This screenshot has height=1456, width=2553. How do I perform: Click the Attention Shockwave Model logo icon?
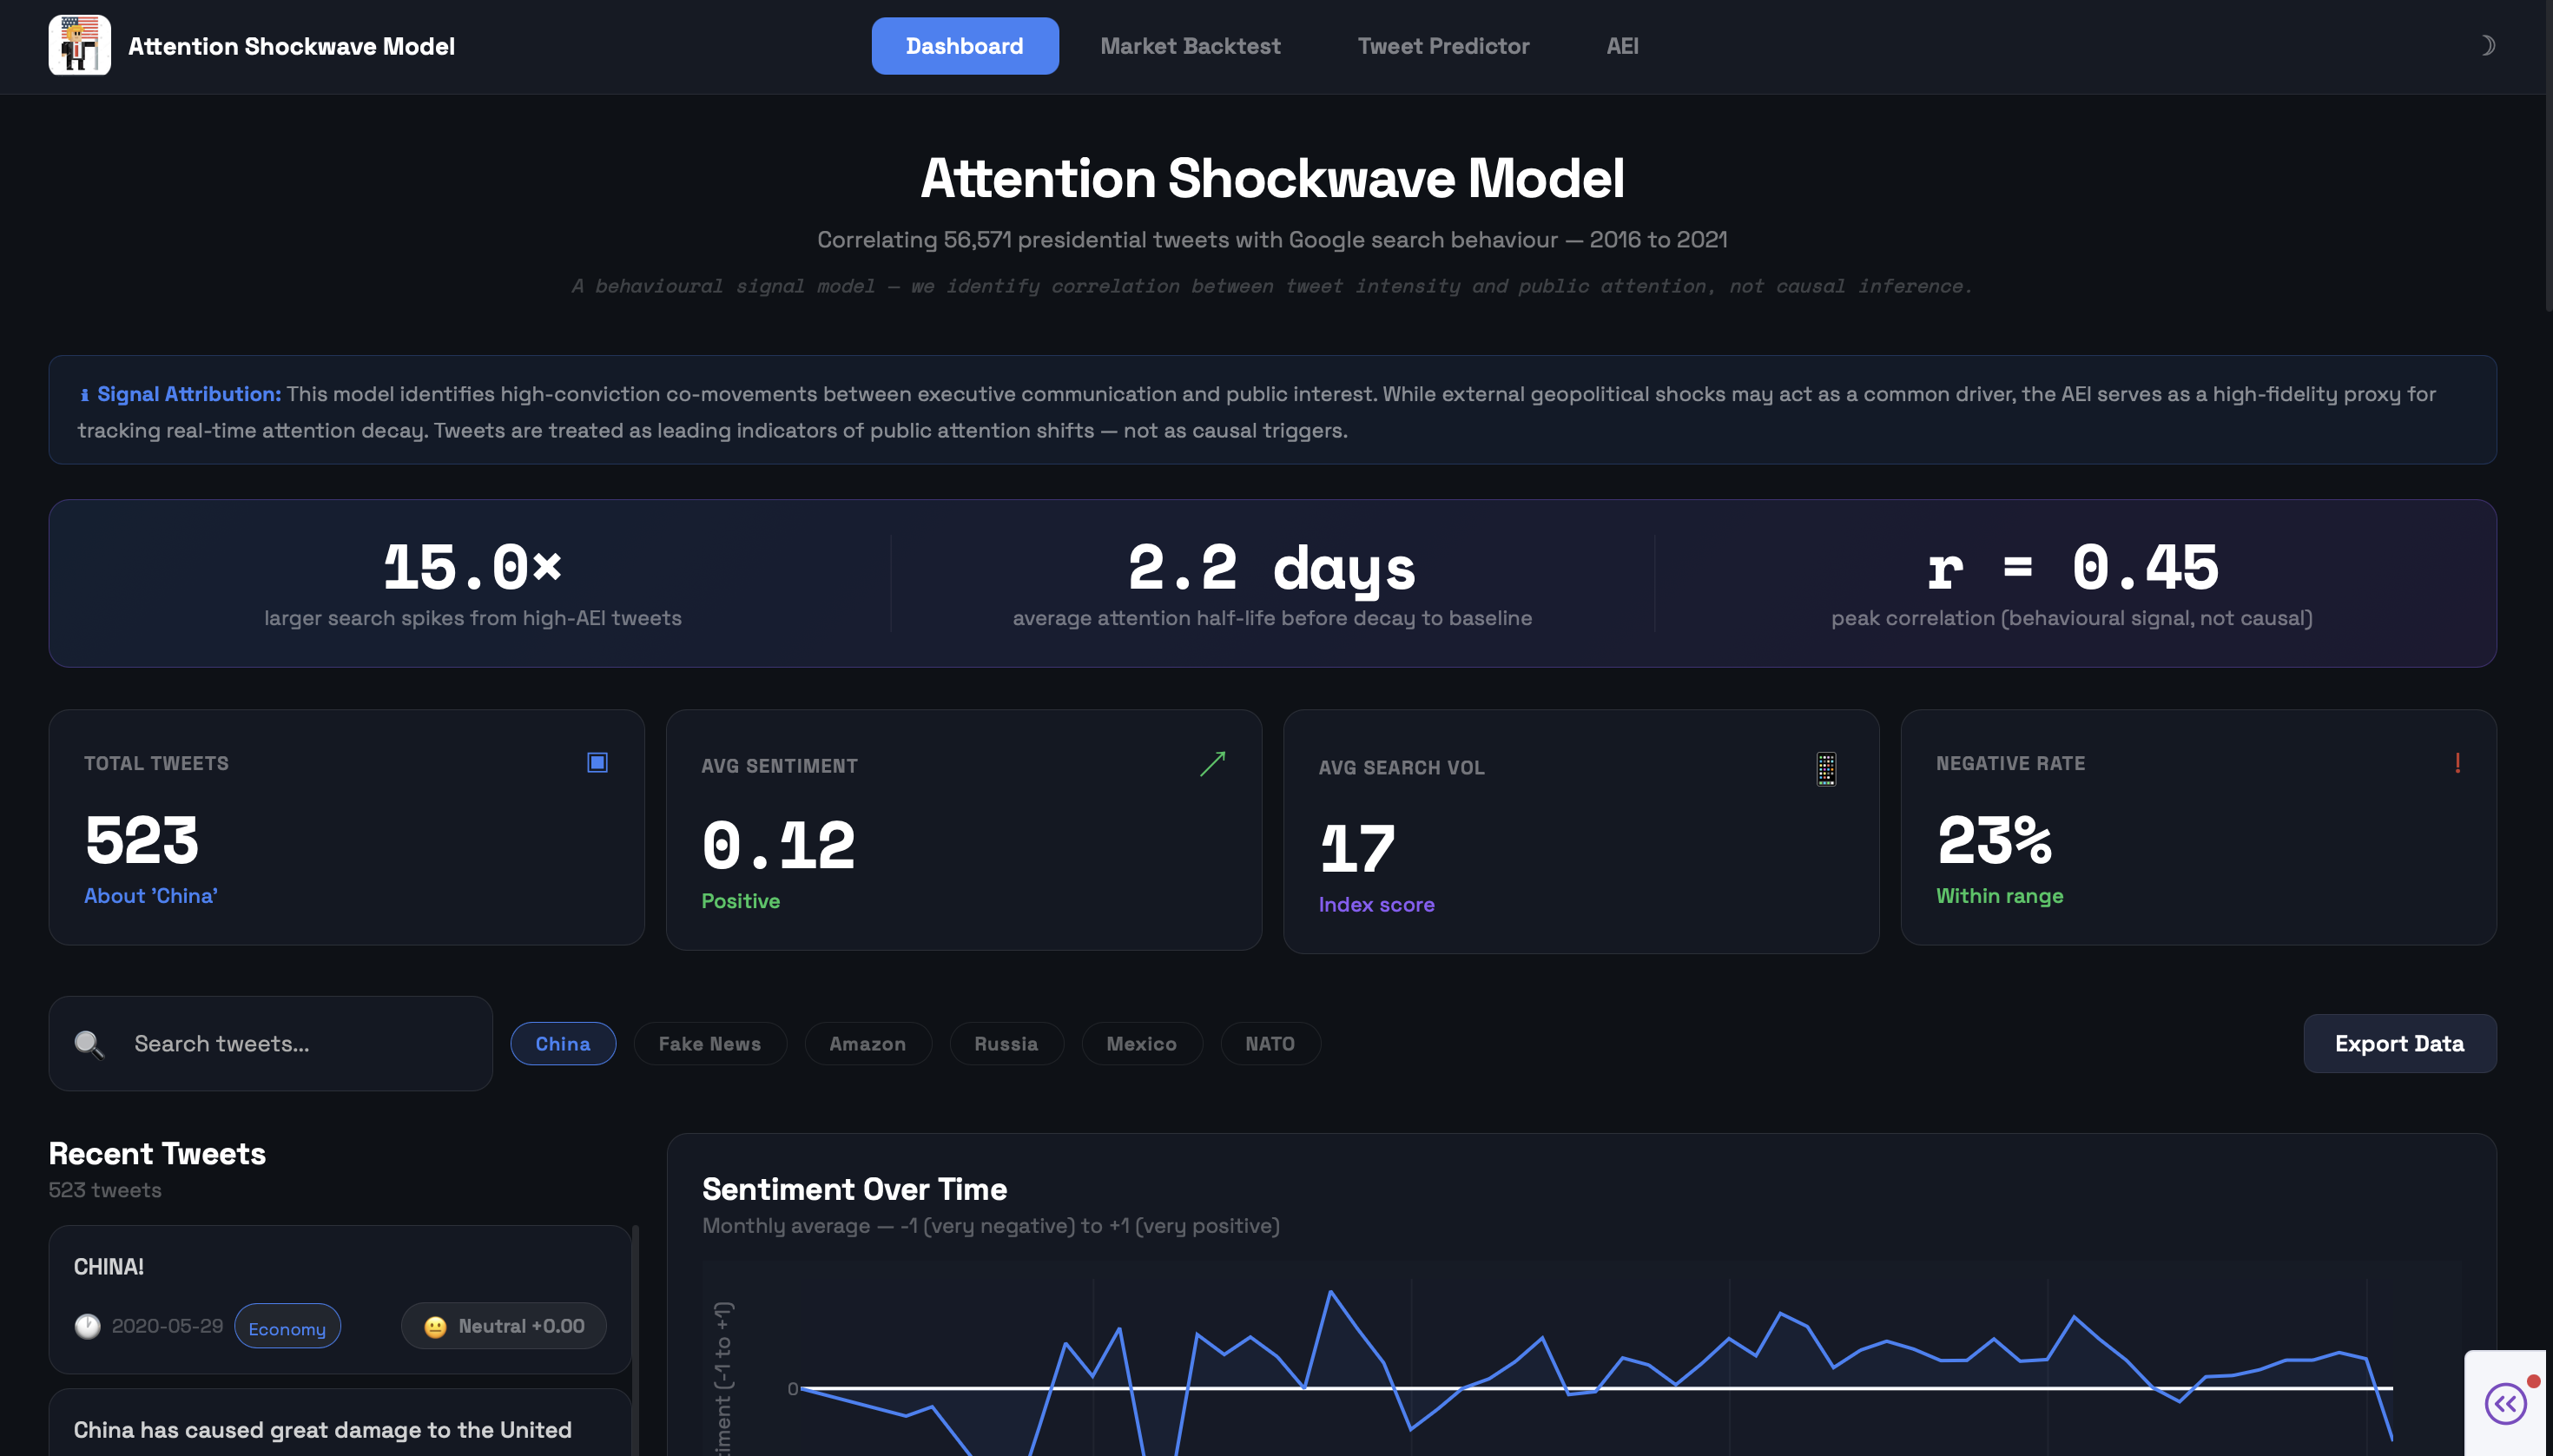coord(79,45)
